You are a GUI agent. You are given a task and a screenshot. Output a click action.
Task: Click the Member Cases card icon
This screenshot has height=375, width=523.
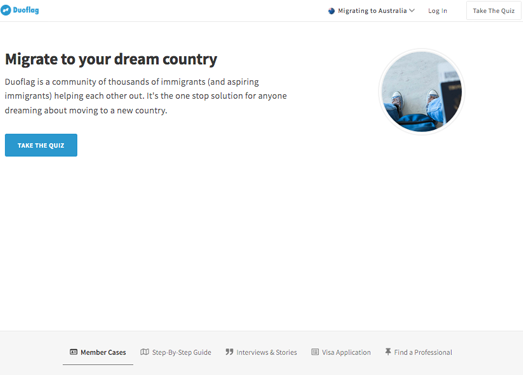[73, 352]
